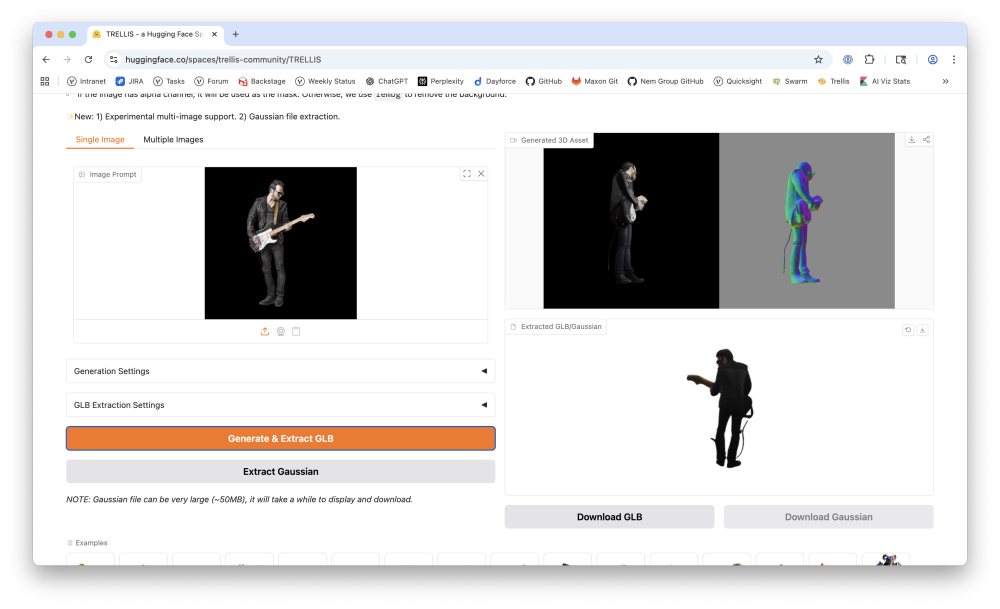This screenshot has height=609, width=1000.
Task: Reload the TRELLIS page
Action: [x=89, y=59]
